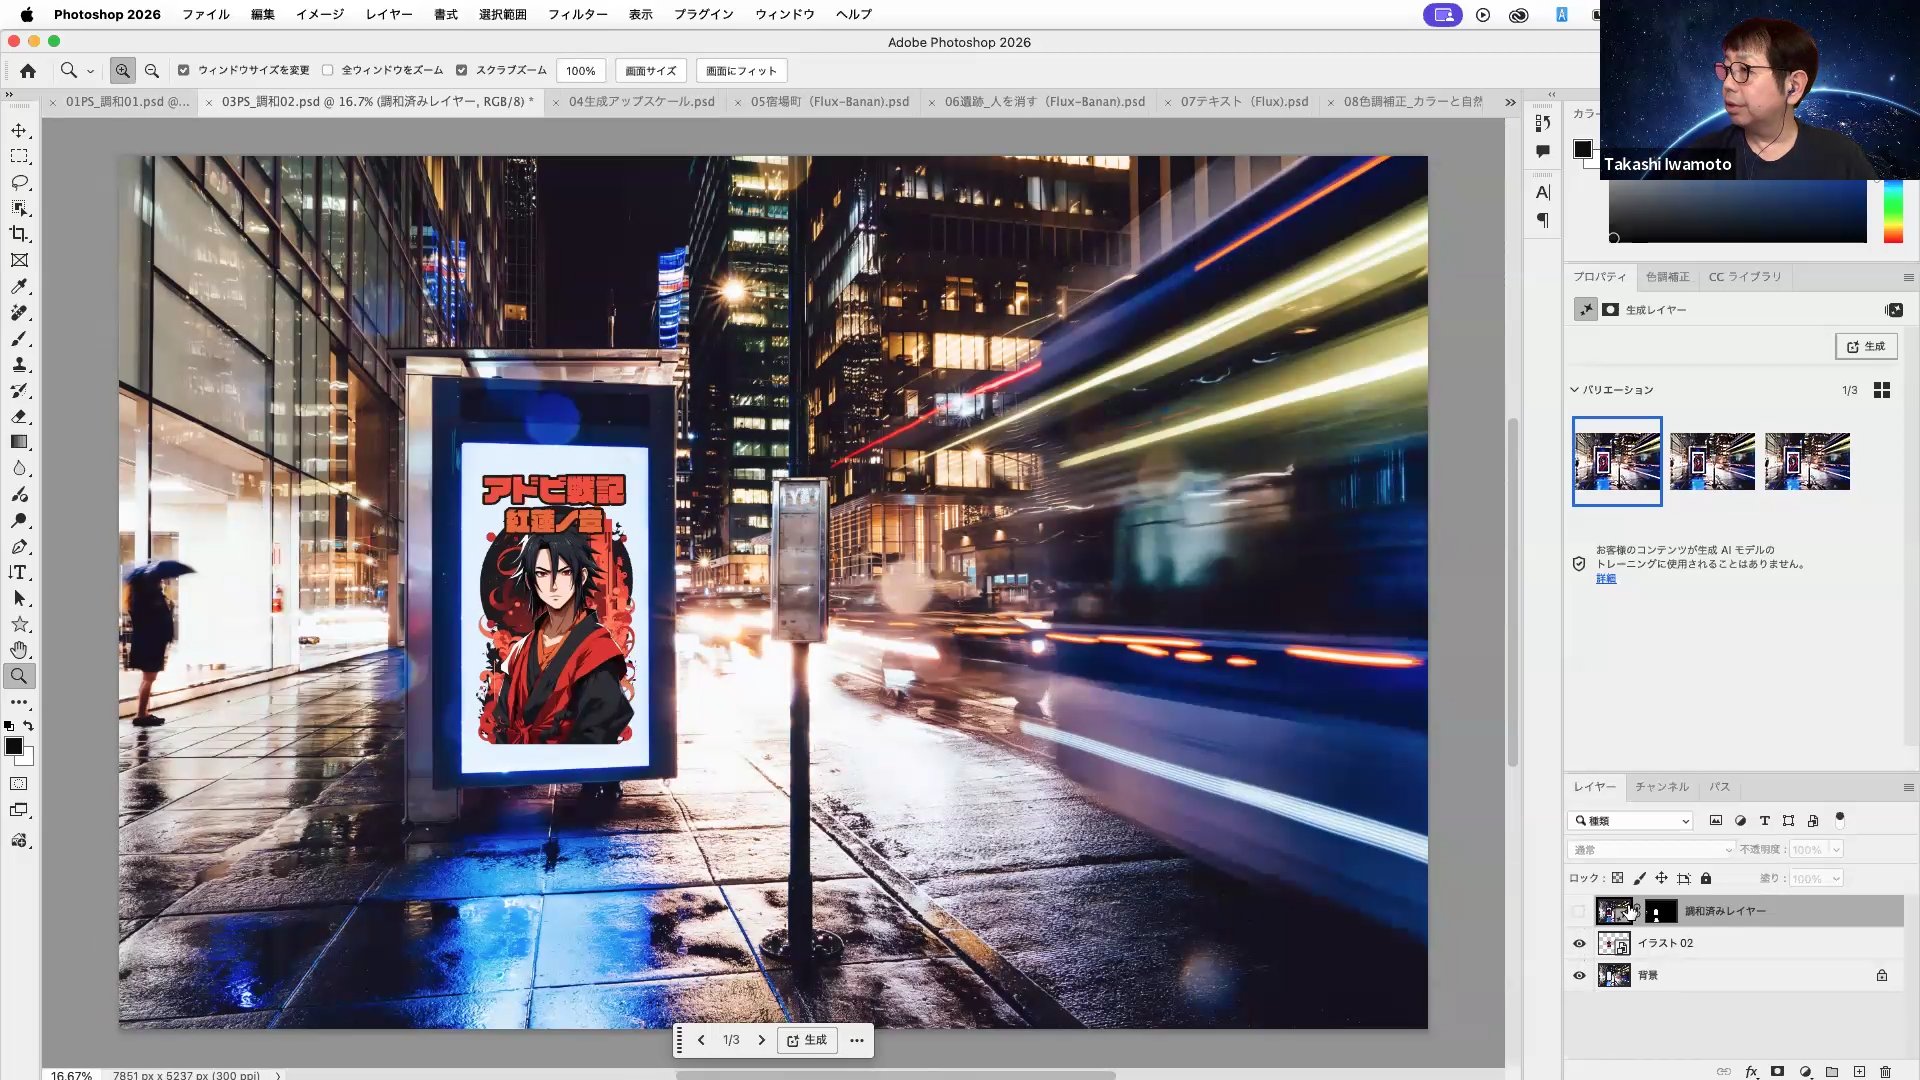The image size is (1920, 1080).
Task: Select the Horizontal Type tool
Action: [x=19, y=572]
